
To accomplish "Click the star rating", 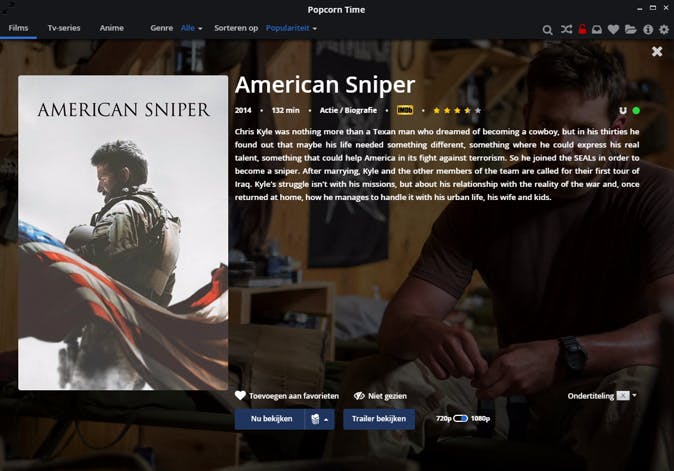I will click(x=457, y=110).
